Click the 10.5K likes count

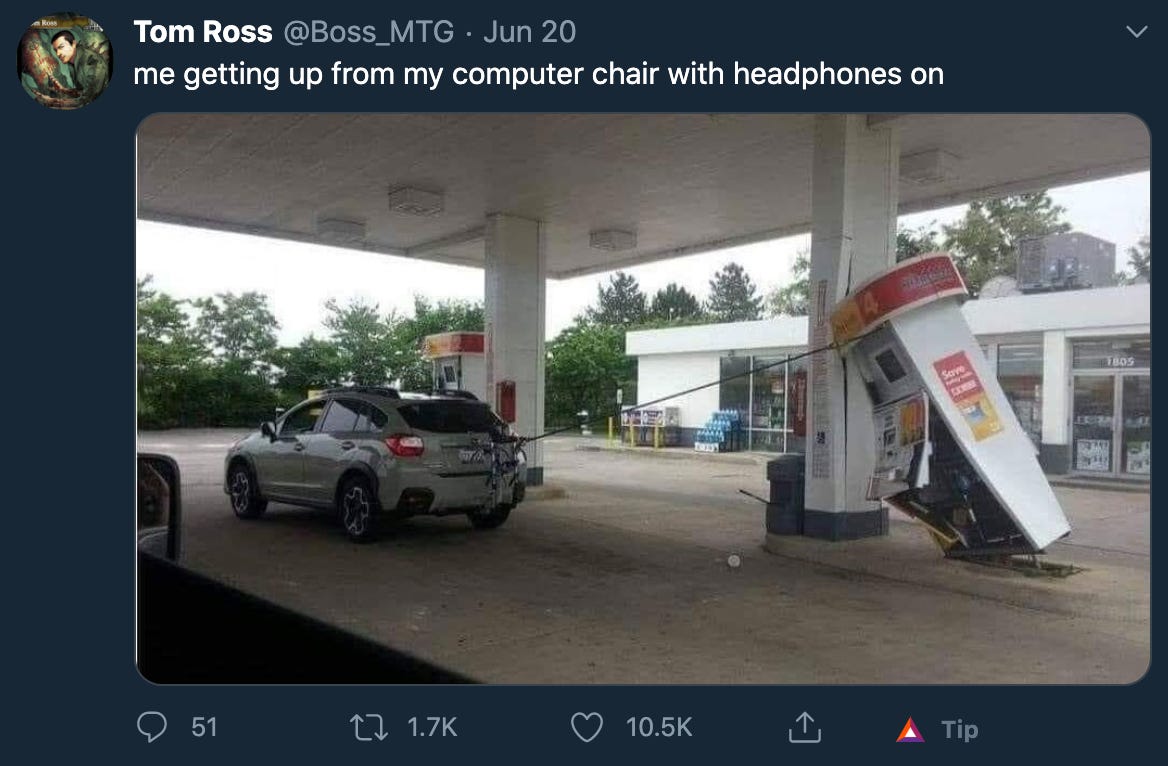tap(659, 727)
